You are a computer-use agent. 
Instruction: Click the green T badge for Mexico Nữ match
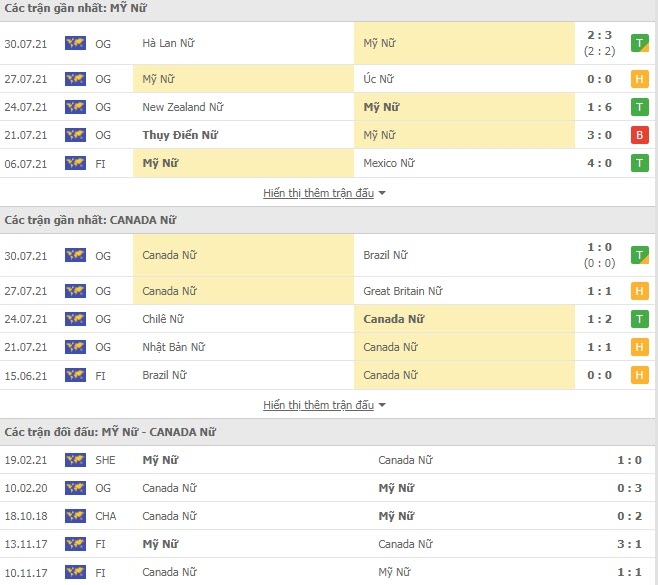[640, 163]
